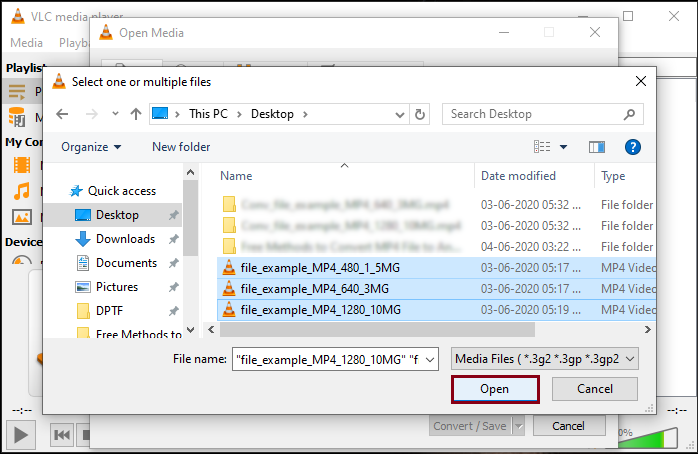
Task: Open DPTF folder in navigation pane
Action: click(x=99, y=311)
